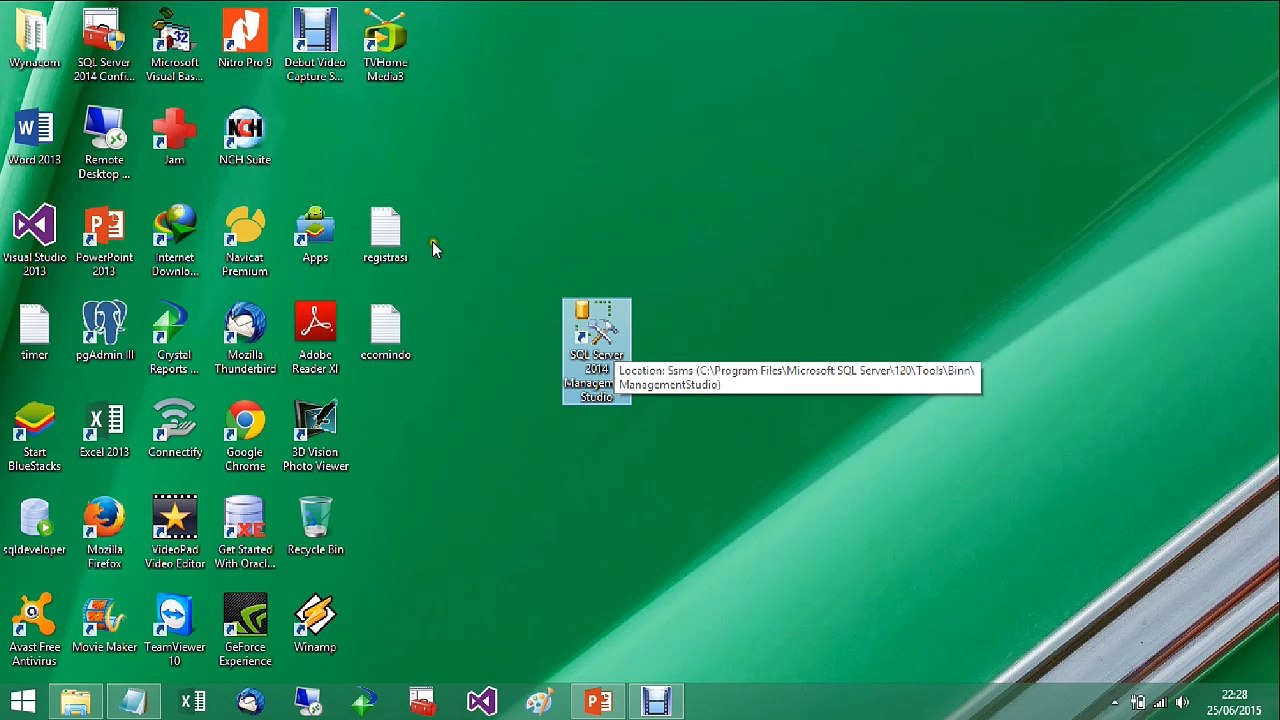This screenshot has height=720, width=1280.
Task: Select the Word 2013 desktop icon
Action: click(34, 137)
